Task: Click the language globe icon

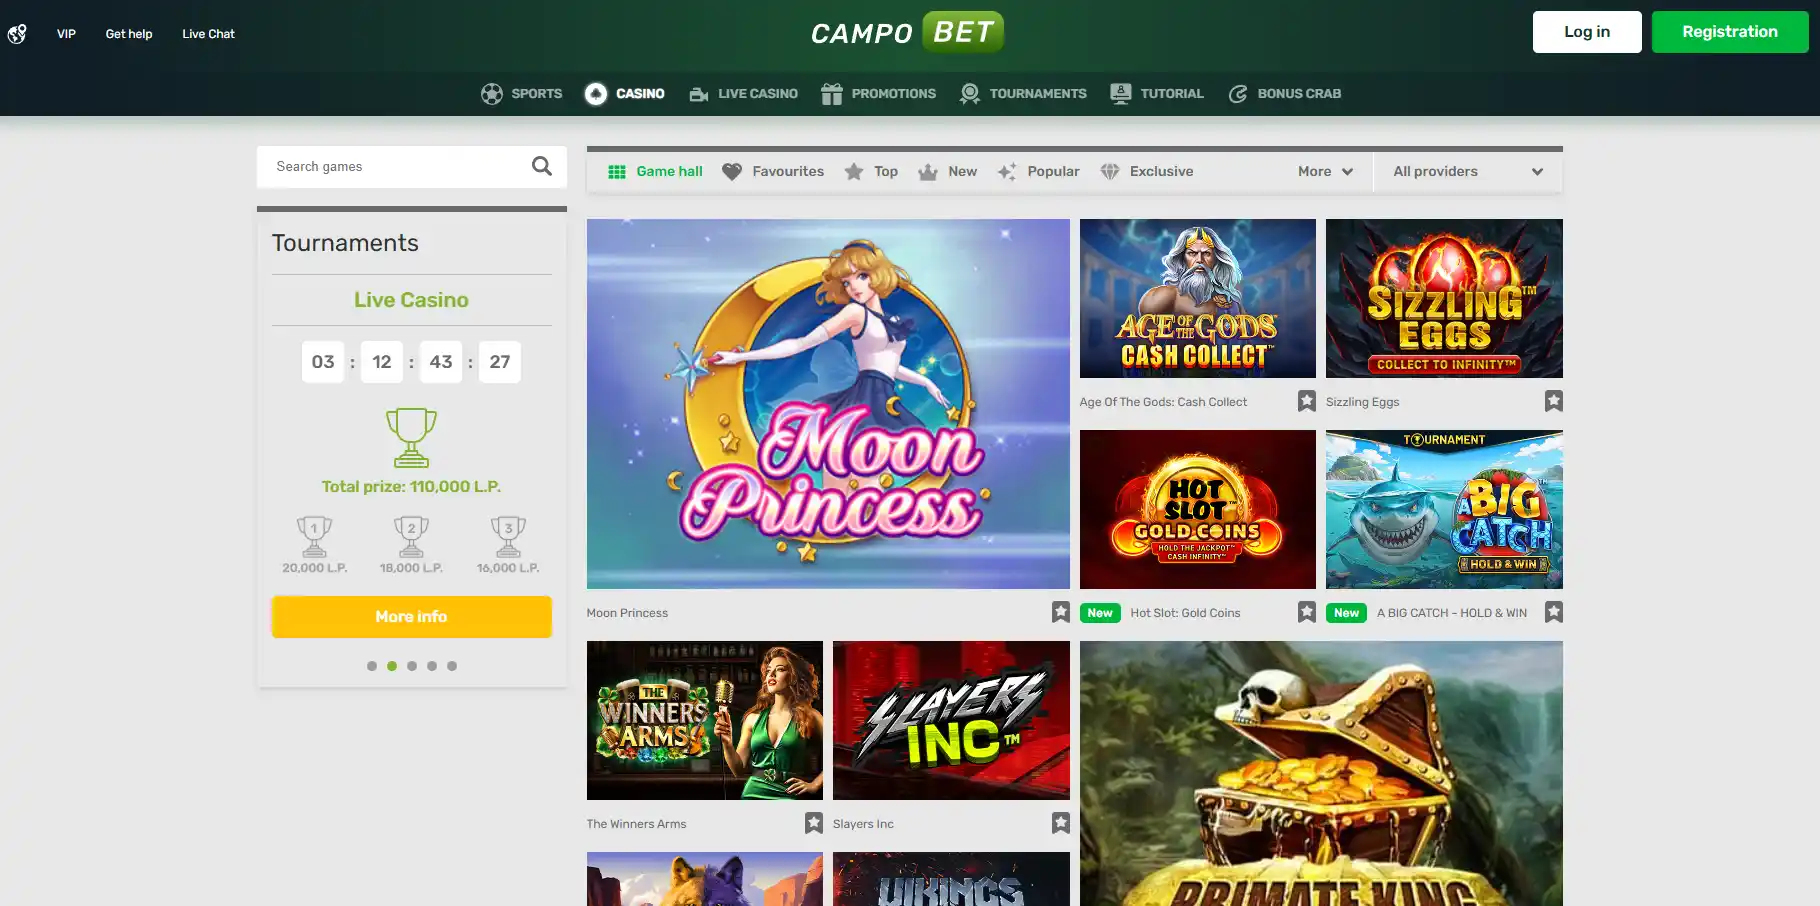Action: click(x=17, y=34)
